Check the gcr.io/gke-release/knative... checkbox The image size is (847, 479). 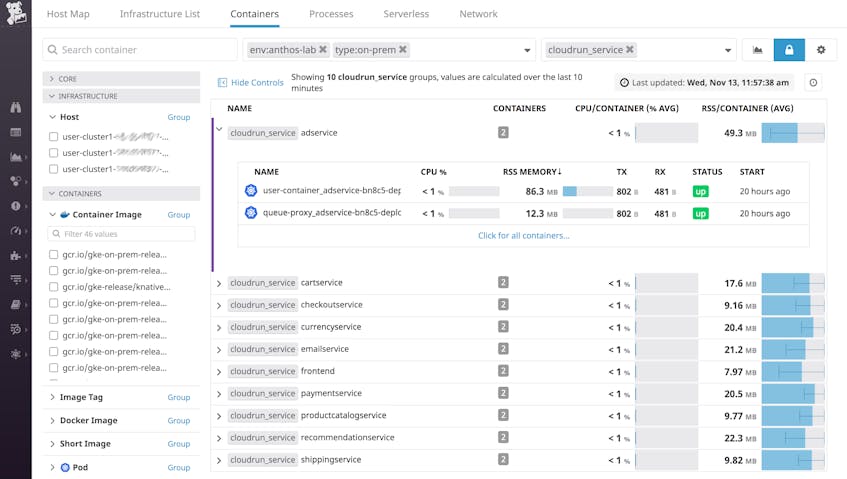pyautogui.click(x=53, y=287)
